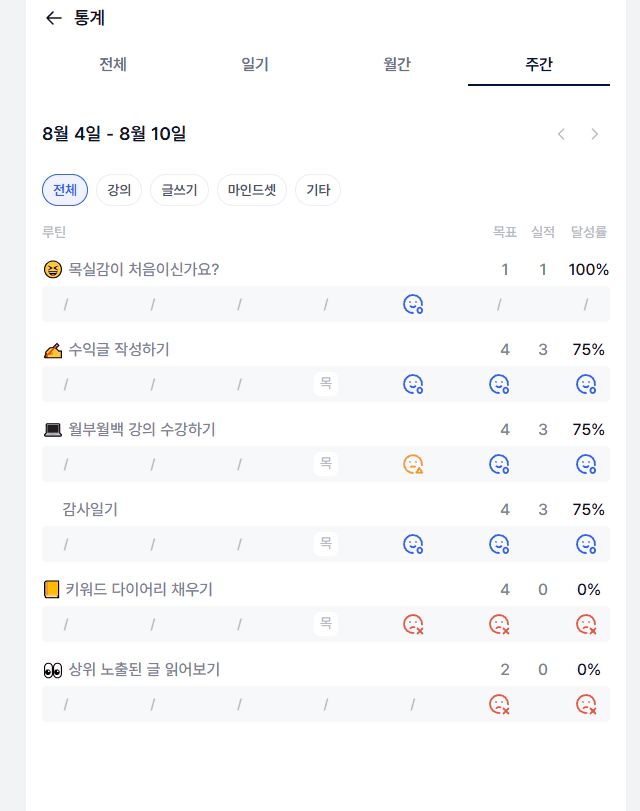Choose the 기타 filter chip
This screenshot has width=640, height=811.
[318, 190]
